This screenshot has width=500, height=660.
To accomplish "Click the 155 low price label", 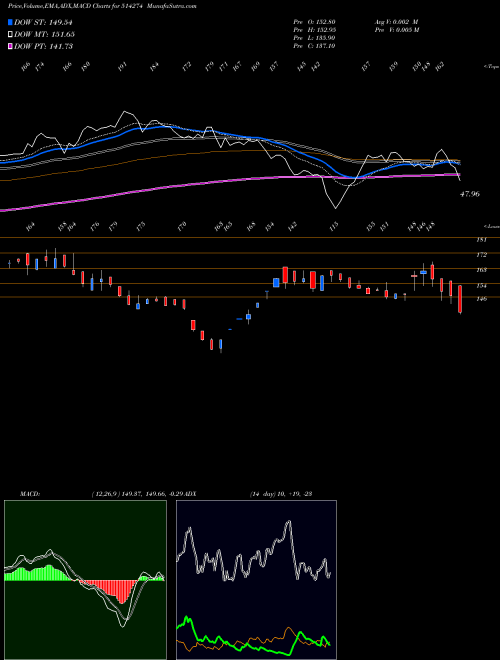I will 371,226.
